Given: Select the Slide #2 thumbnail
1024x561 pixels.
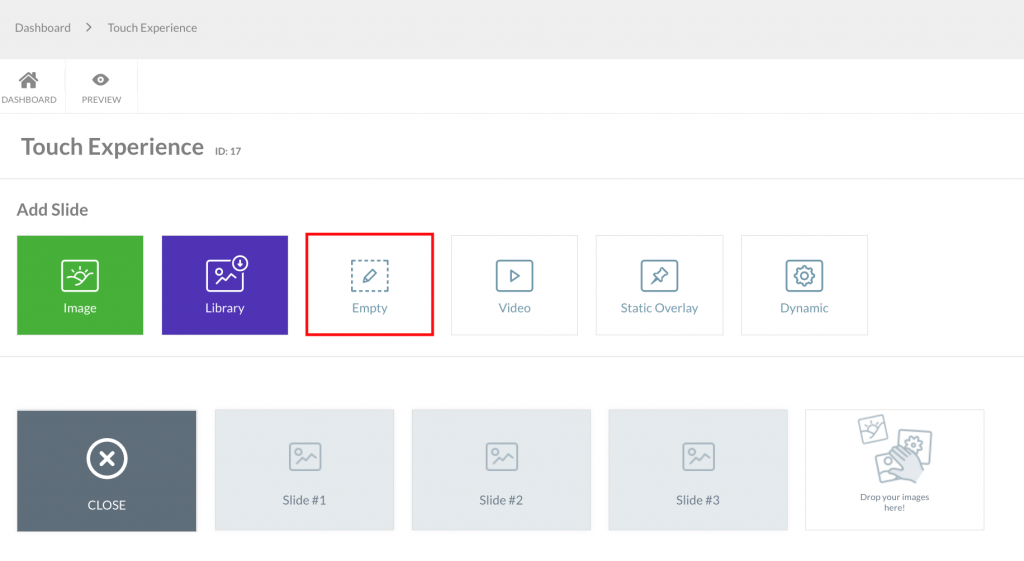Looking at the screenshot, I should 501,470.
